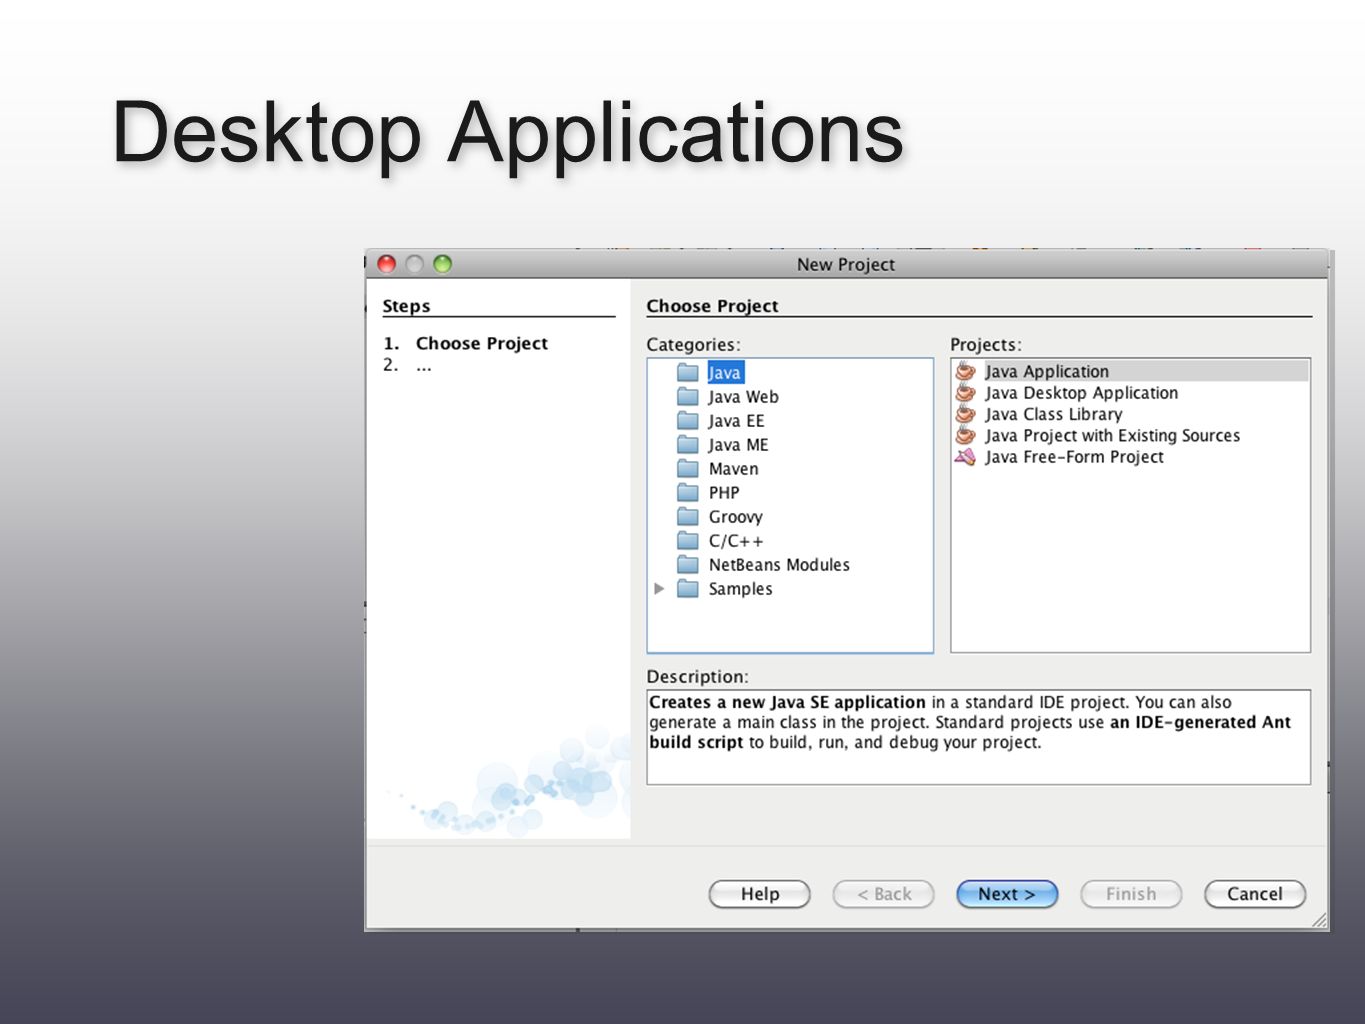Expand the Samples category tree node
The image size is (1365, 1024).
(659, 588)
